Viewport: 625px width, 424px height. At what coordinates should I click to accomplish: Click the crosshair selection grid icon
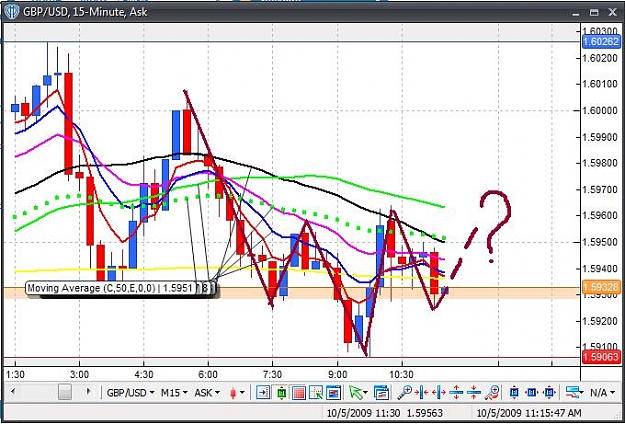[316, 393]
